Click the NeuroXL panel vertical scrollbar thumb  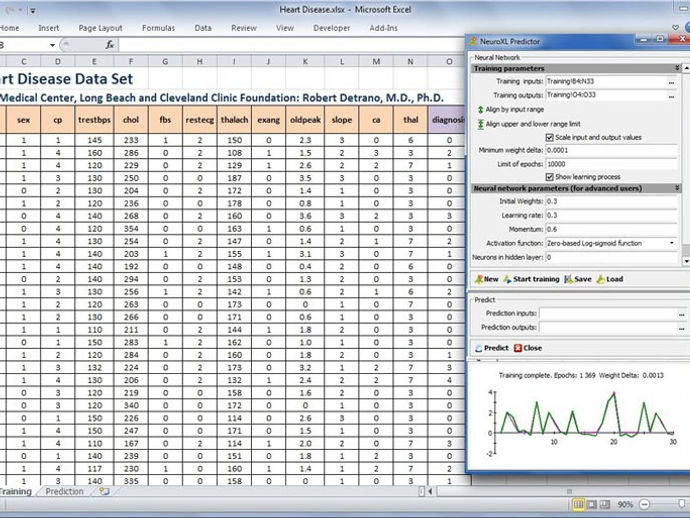[x=686, y=250]
